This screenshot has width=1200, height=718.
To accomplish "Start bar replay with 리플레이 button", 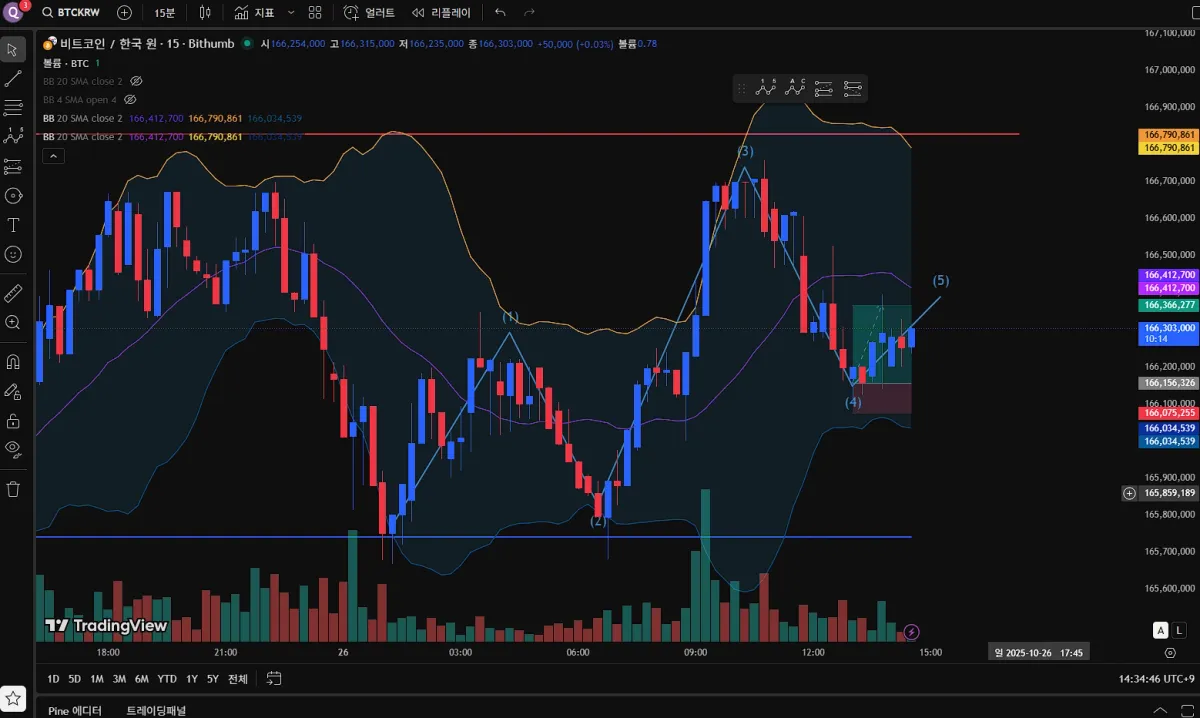I will 441,13.
